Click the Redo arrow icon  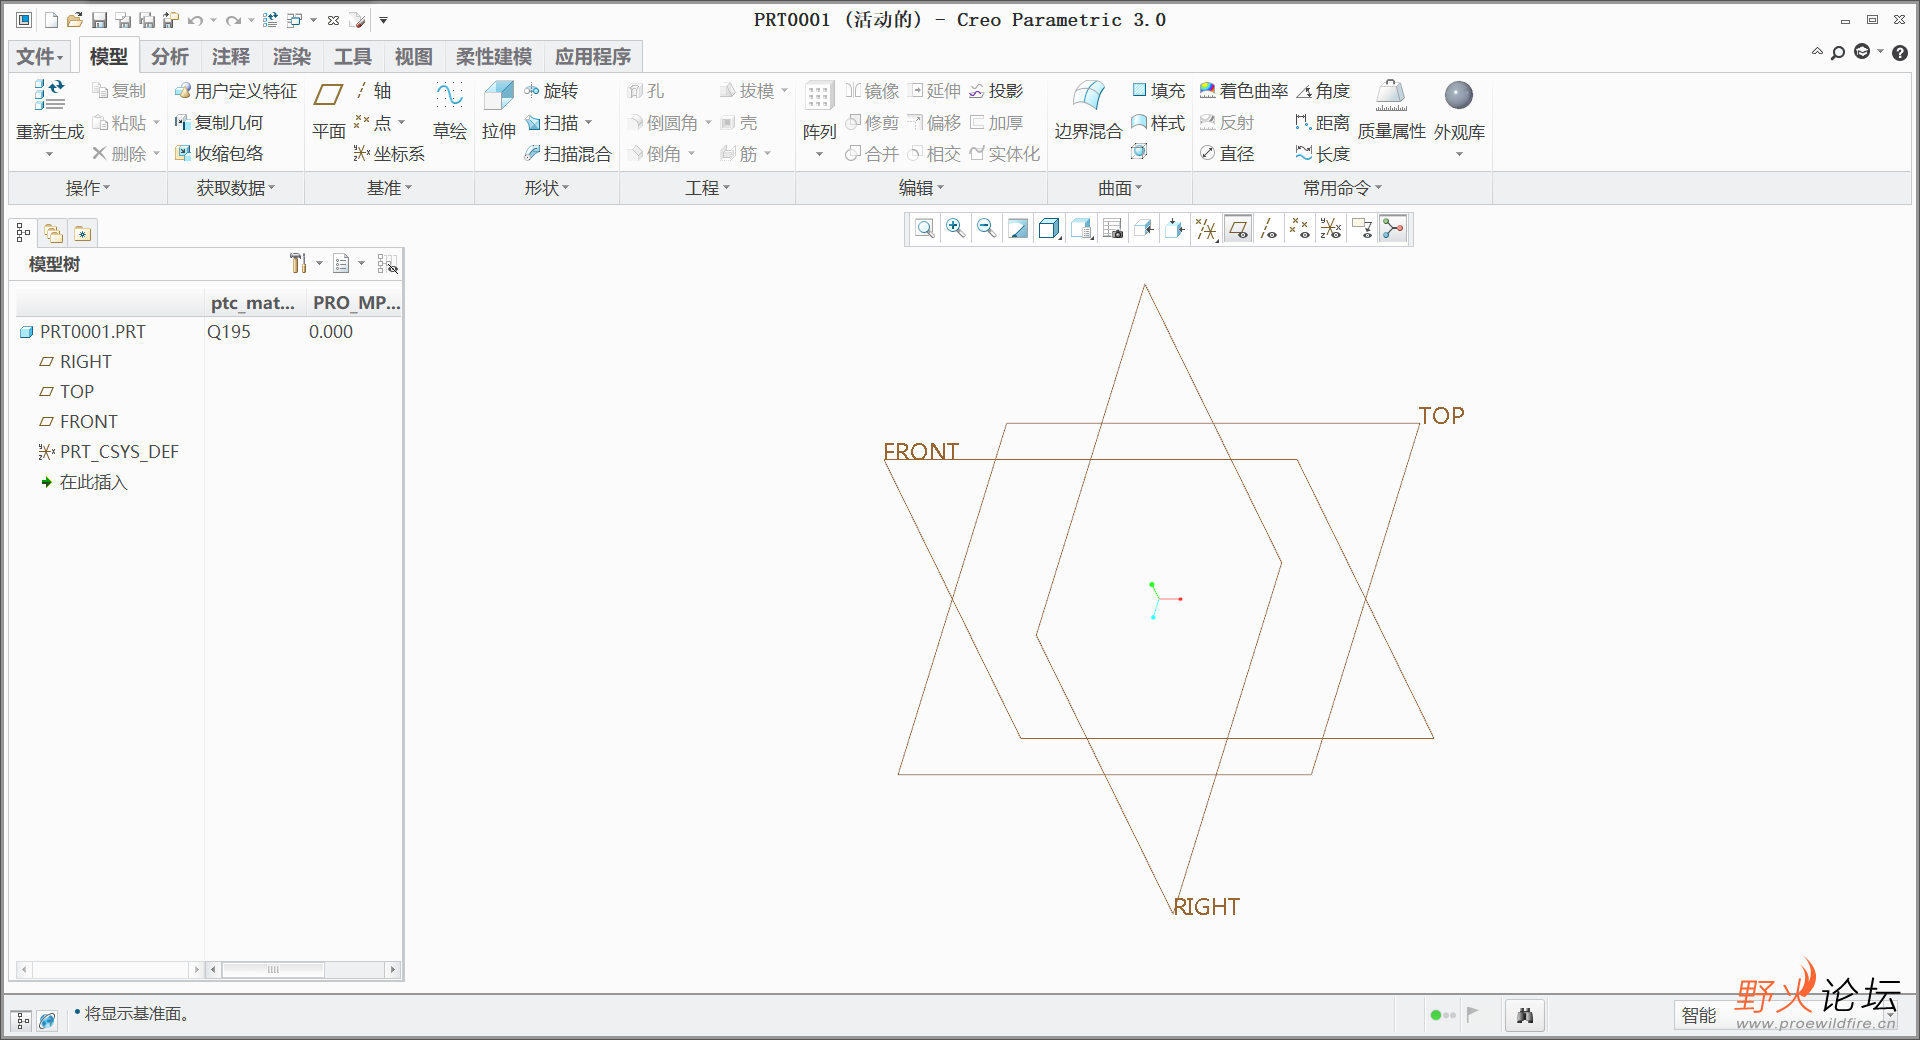click(x=233, y=20)
